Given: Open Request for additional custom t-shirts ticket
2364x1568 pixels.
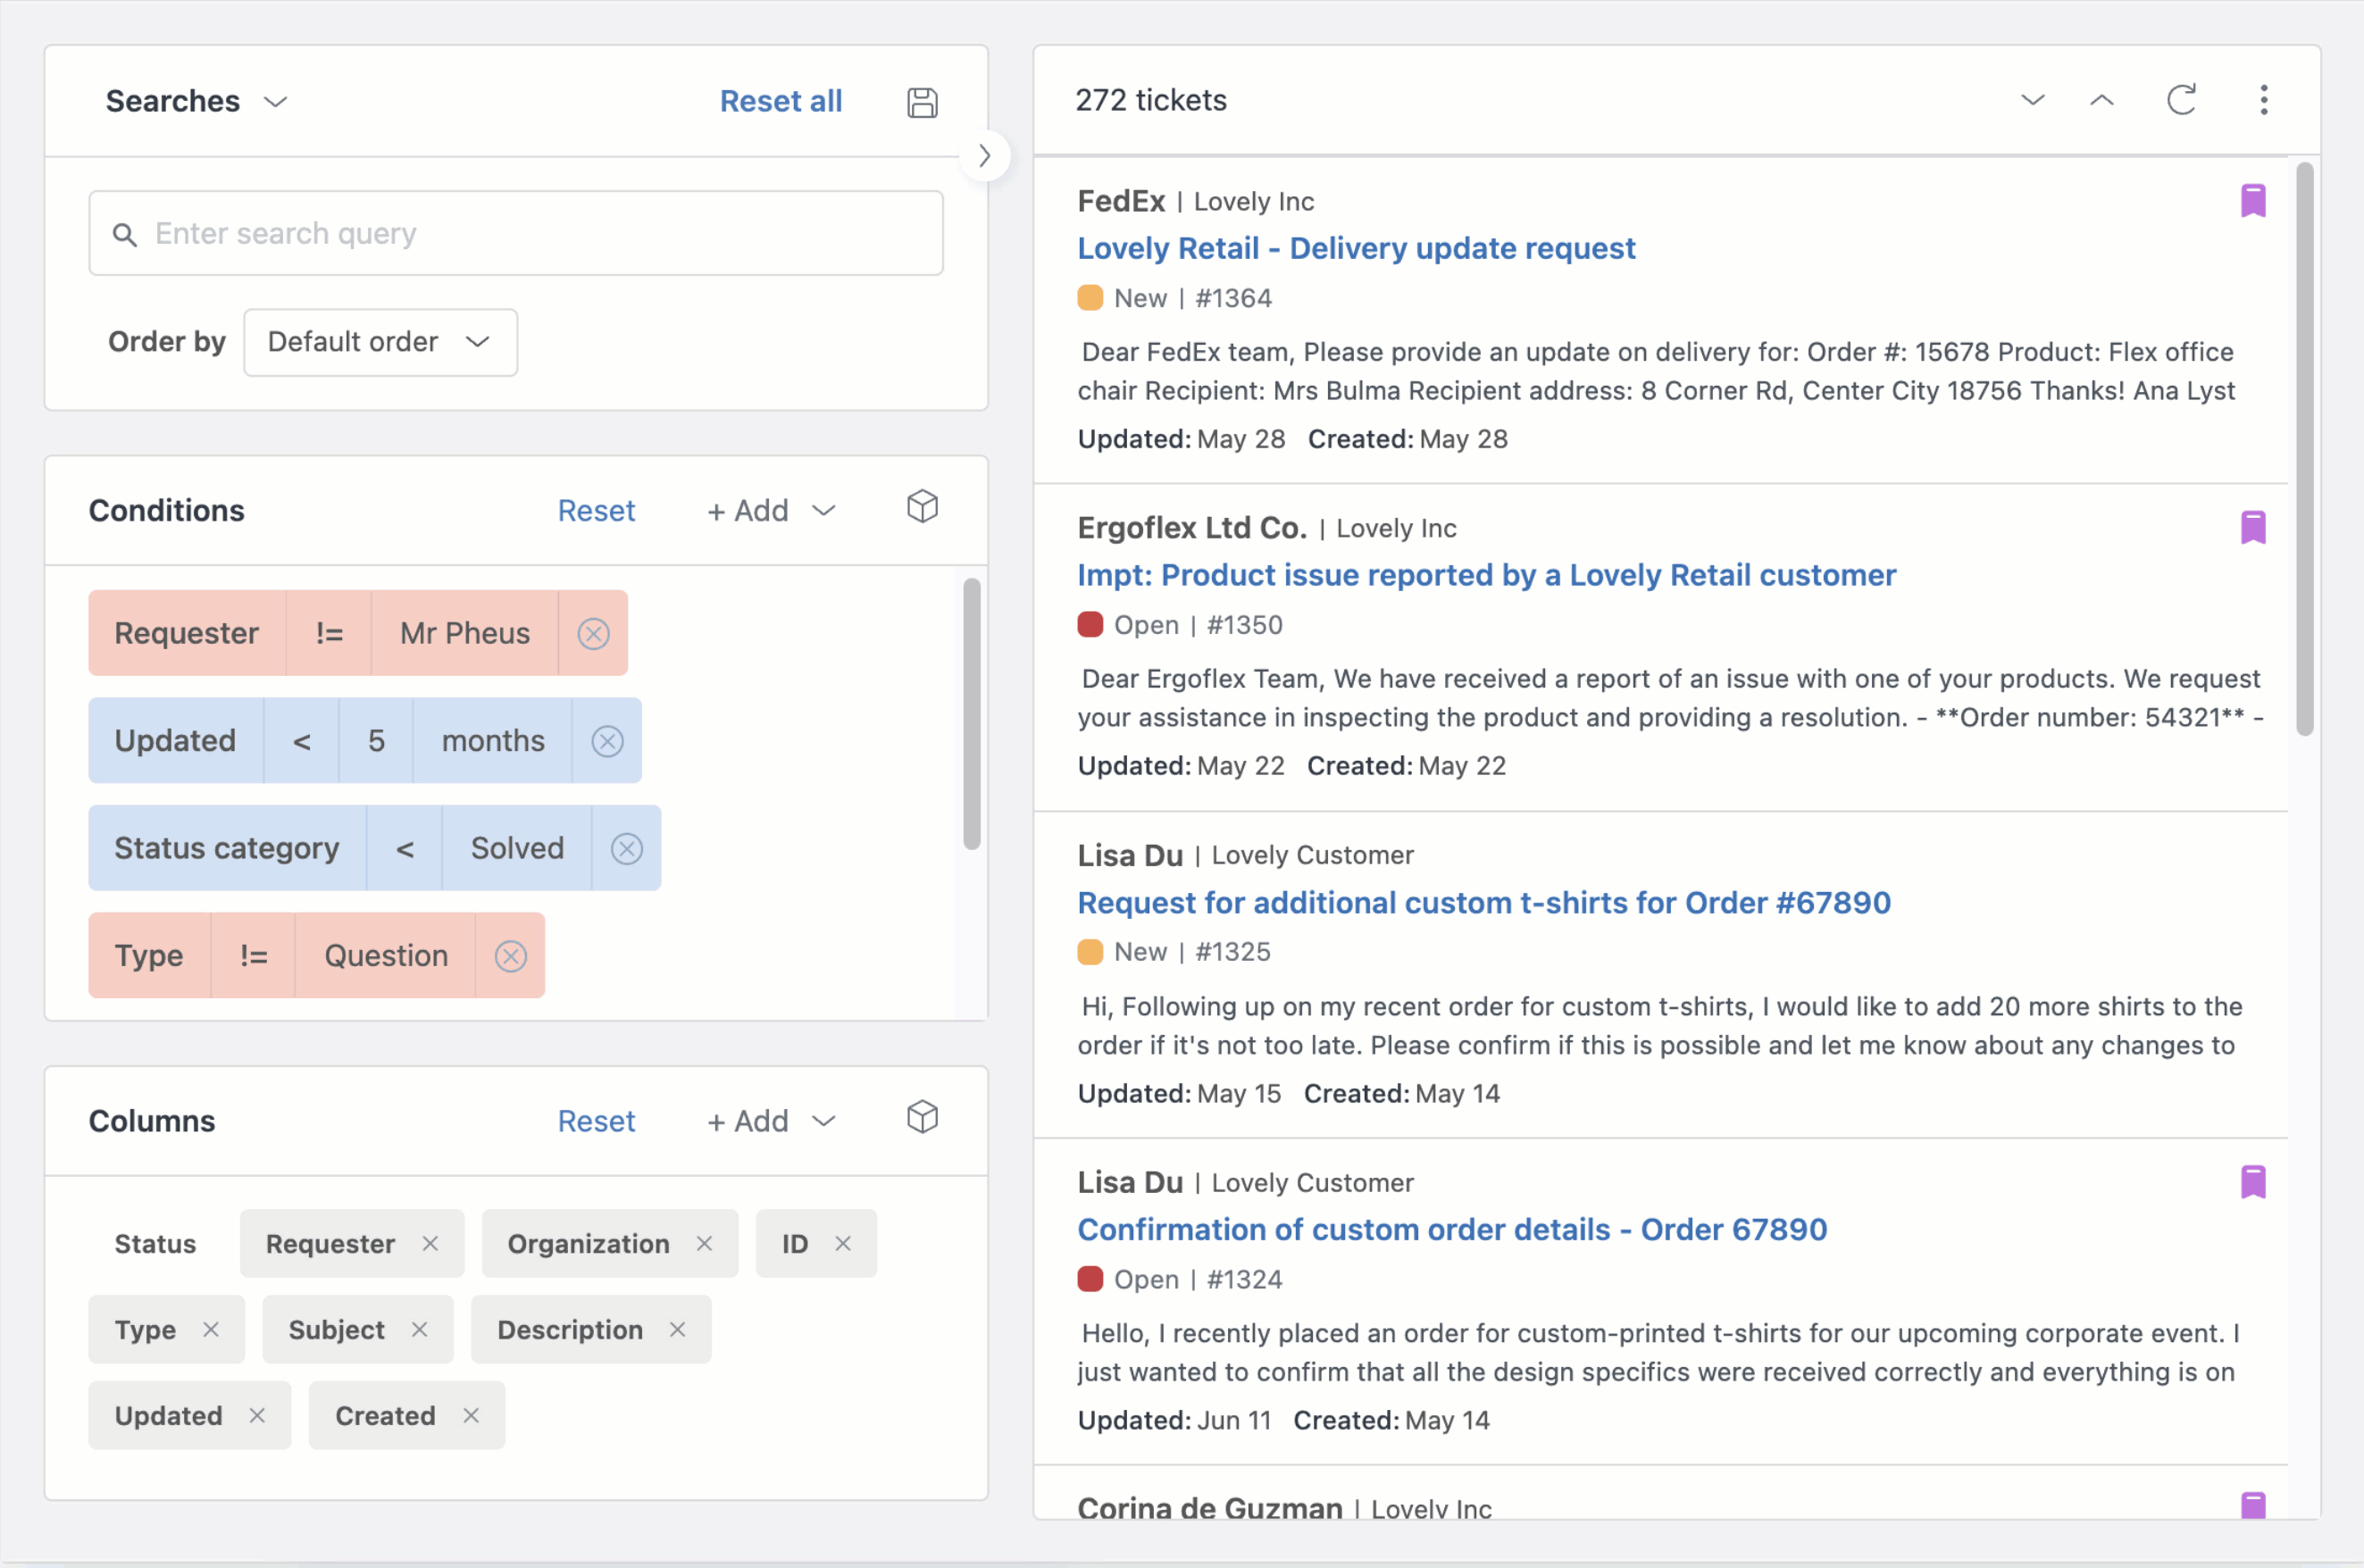Looking at the screenshot, I should pyautogui.click(x=1484, y=902).
